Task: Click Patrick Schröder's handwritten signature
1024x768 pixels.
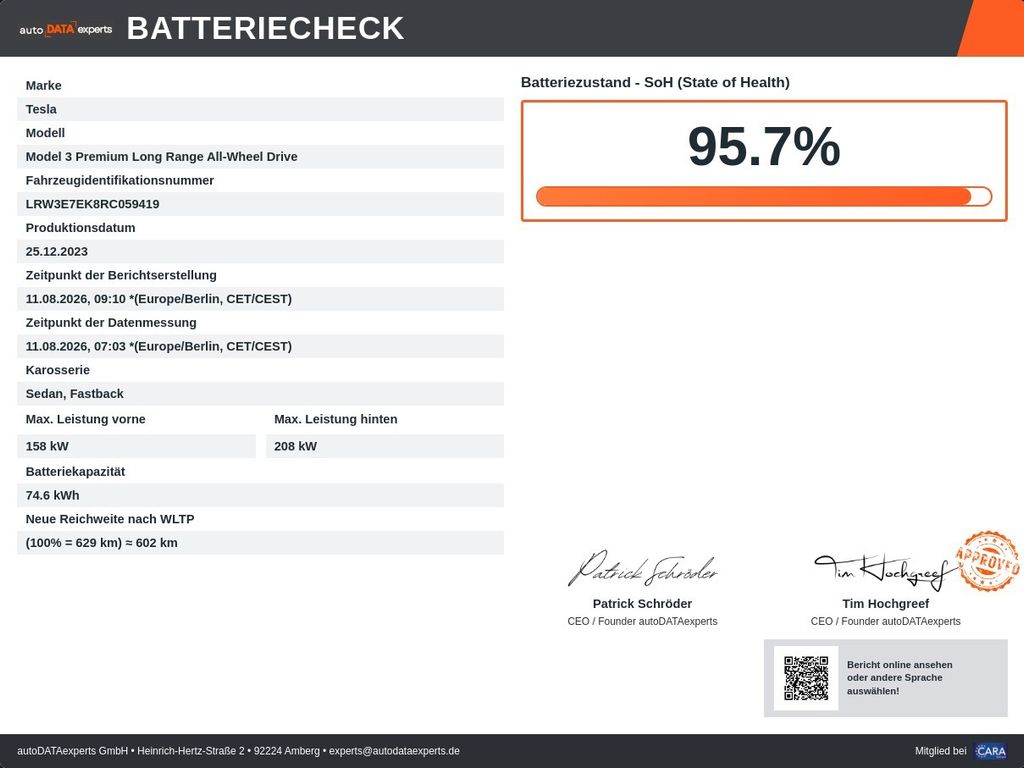Action: coord(643,568)
